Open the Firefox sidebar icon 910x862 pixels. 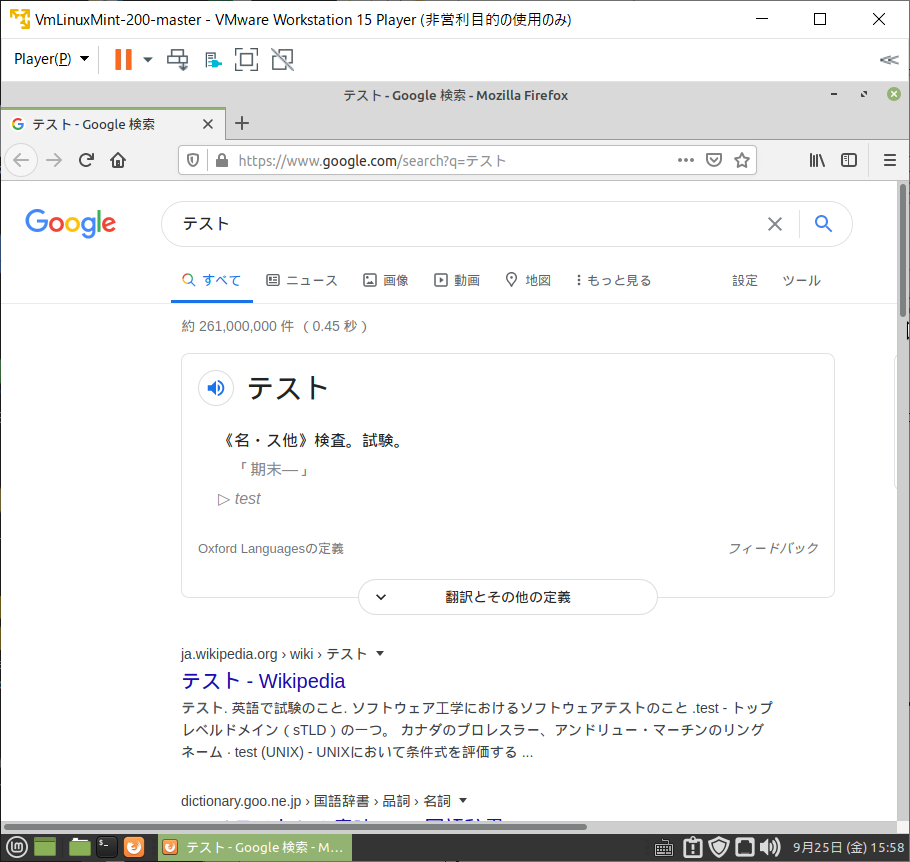849,160
